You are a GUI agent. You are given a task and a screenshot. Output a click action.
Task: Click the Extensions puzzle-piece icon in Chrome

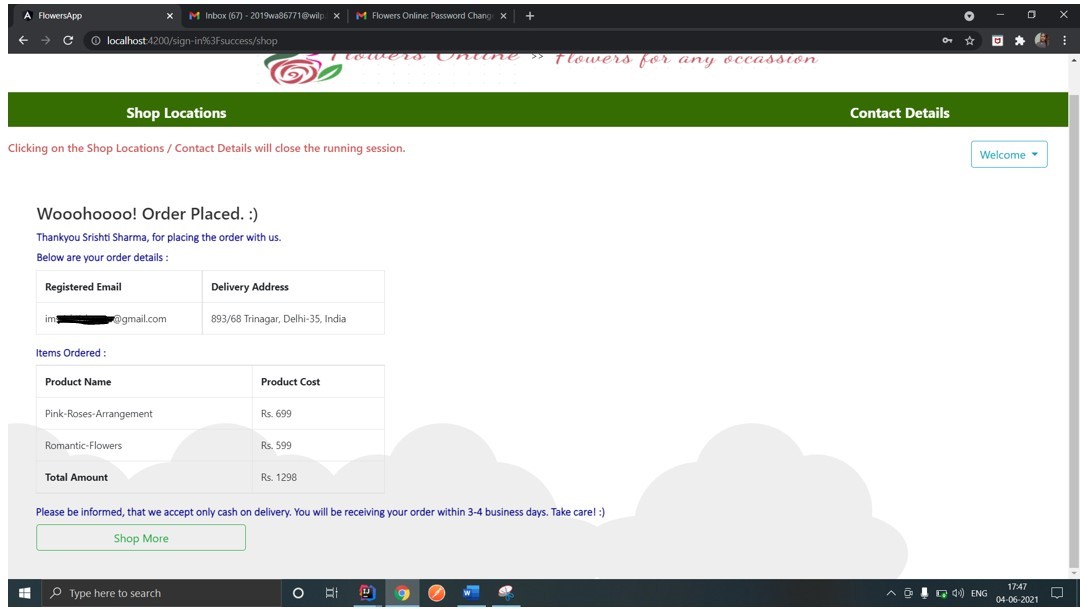(x=1019, y=41)
